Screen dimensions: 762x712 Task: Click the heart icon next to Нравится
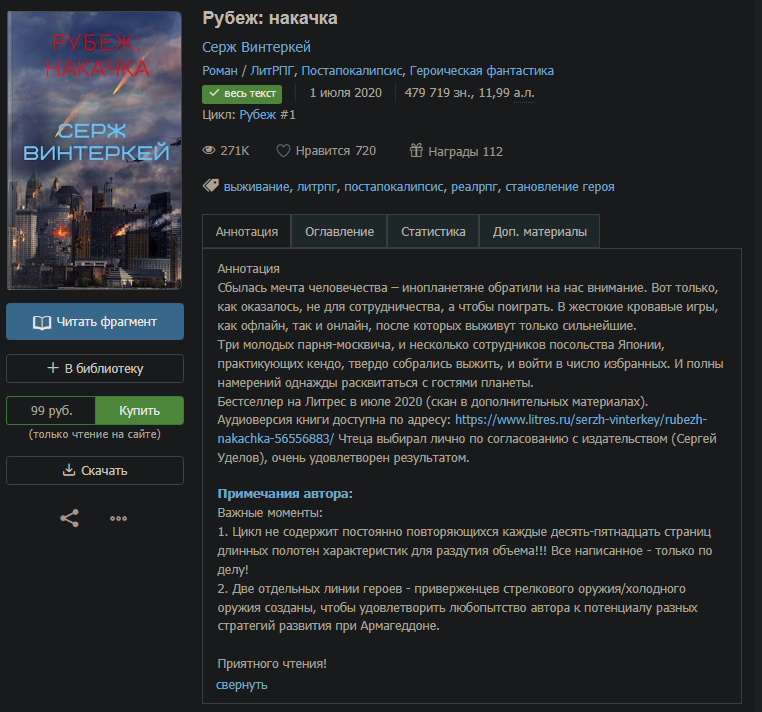(283, 151)
